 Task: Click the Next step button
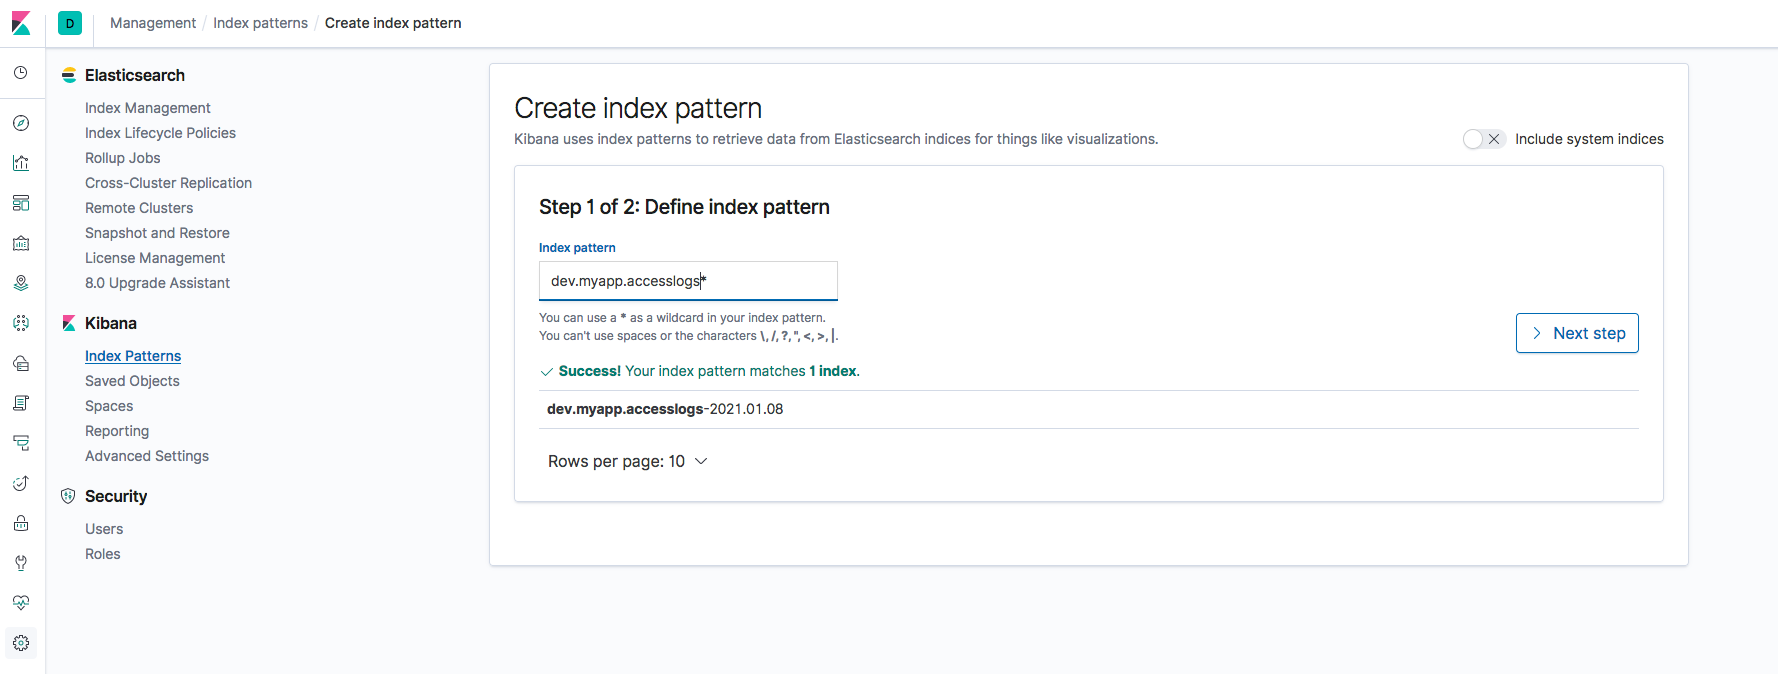tap(1577, 333)
